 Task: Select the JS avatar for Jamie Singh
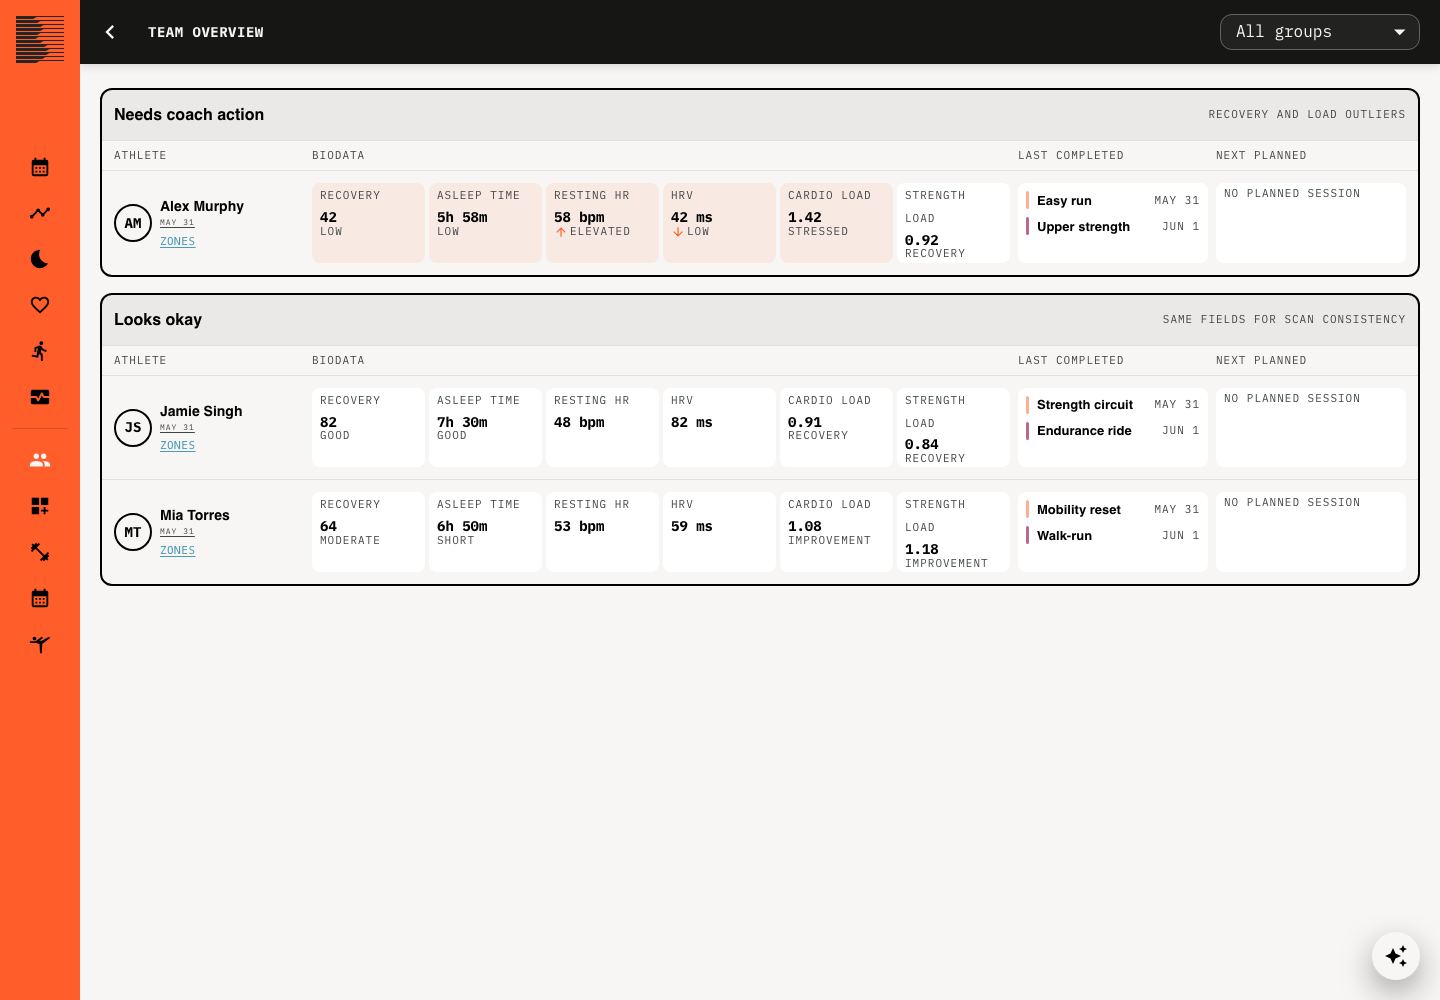pyautogui.click(x=133, y=427)
